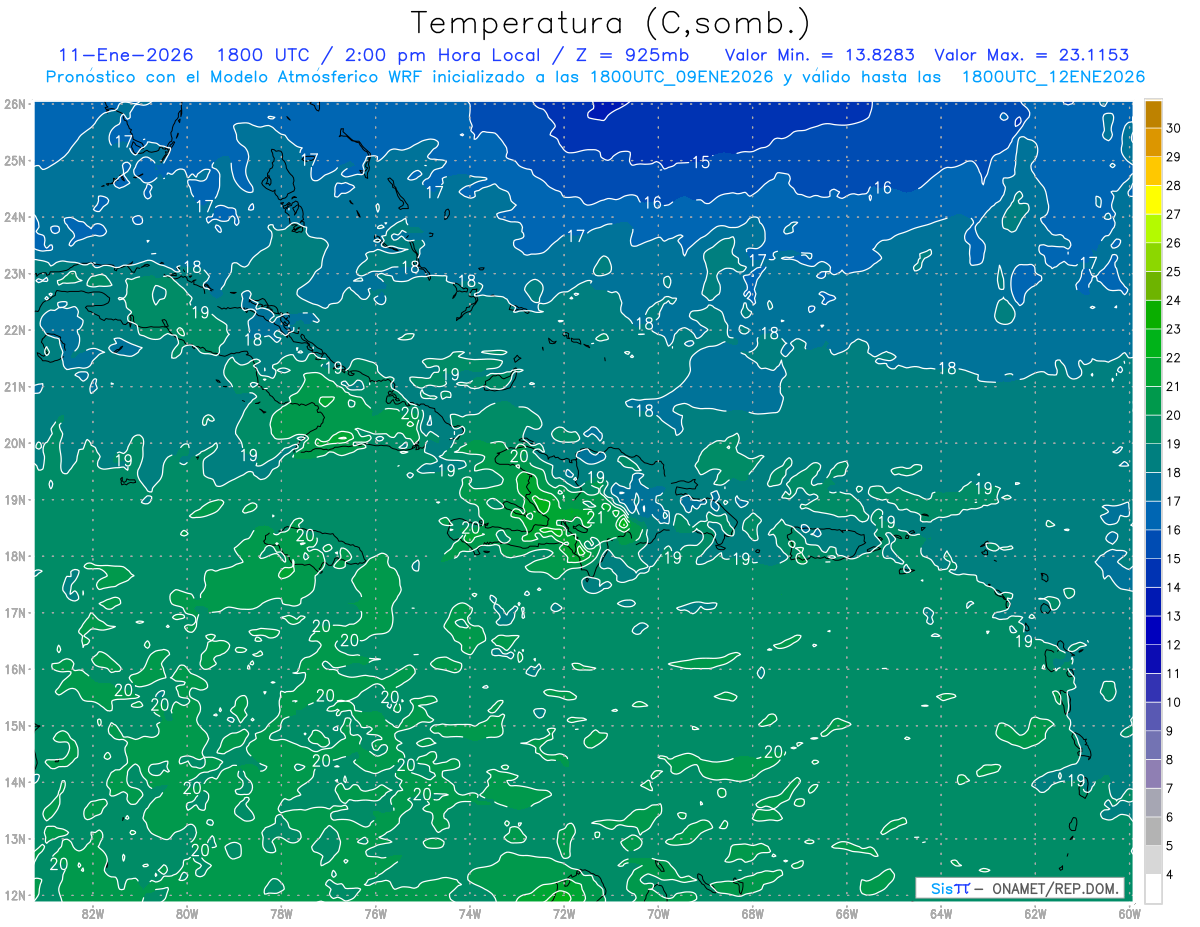The image size is (1200, 927).
Task: Click '1800 UTC / 2:00 pm Hora Local' text
Action: coord(377,56)
